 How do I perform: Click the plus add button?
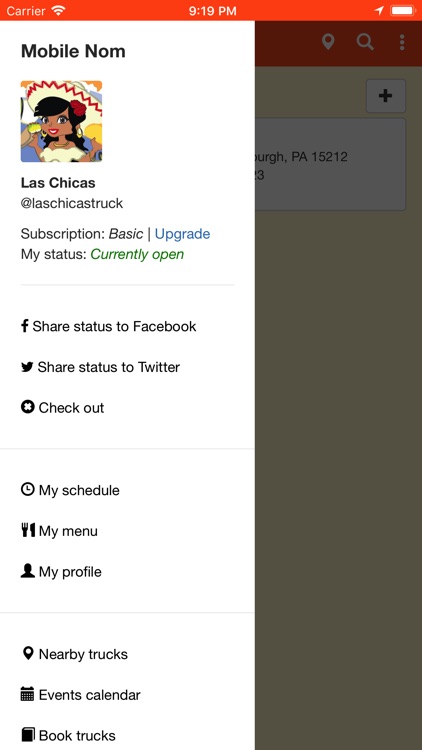coord(386,96)
